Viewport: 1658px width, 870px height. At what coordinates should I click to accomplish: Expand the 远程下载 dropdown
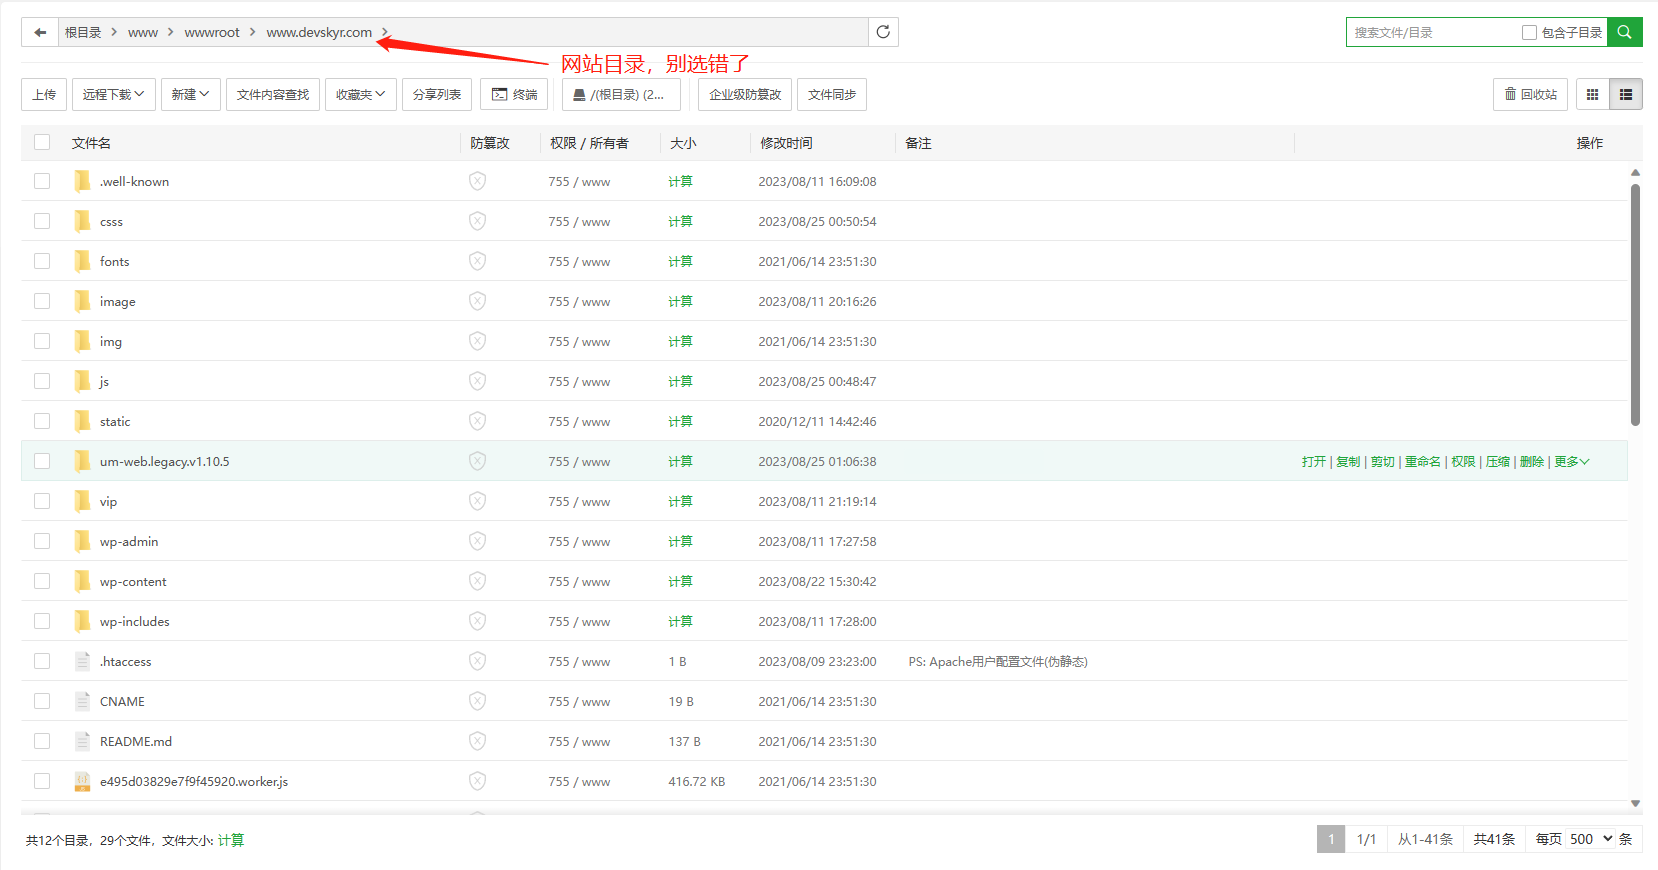[x=113, y=95]
